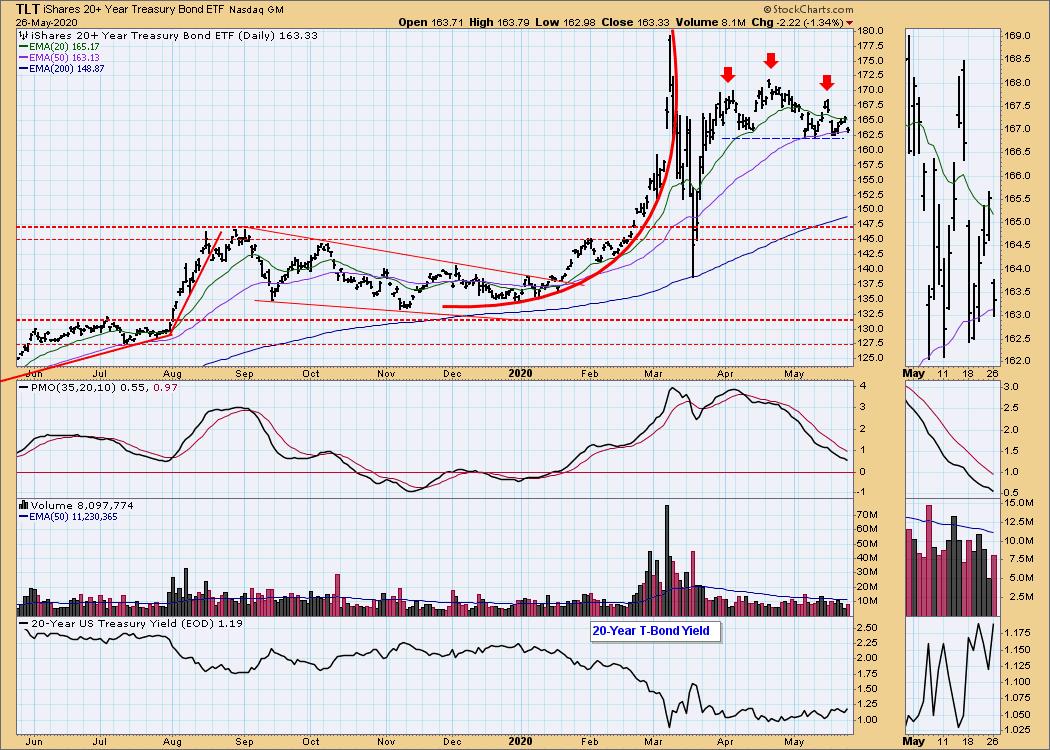Click the '2.25' yield axis label
This screenshot has width=1050, height=750.
867,643
